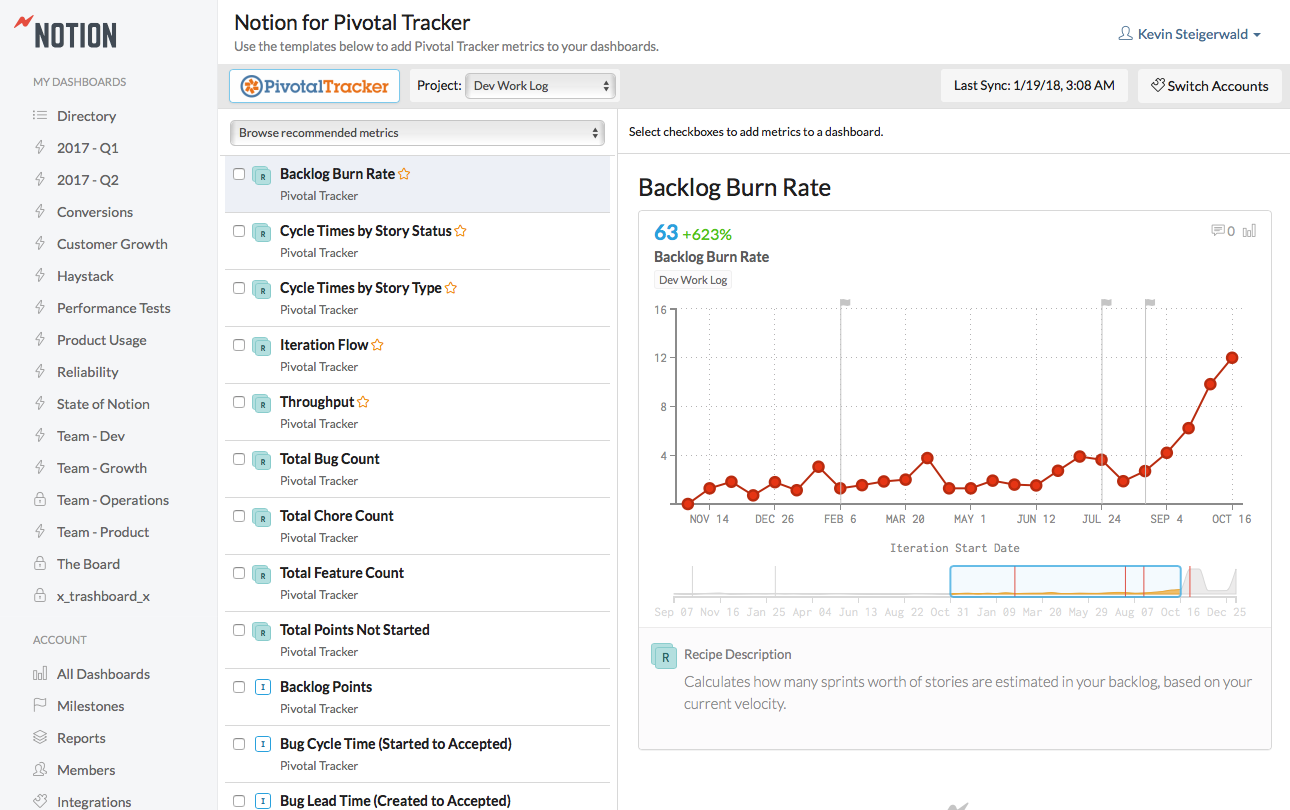Click the blue range selector on the timeline
The width and height of the screenshot is (1290, 810).
pyautogui.click(x=1065, y=581)
